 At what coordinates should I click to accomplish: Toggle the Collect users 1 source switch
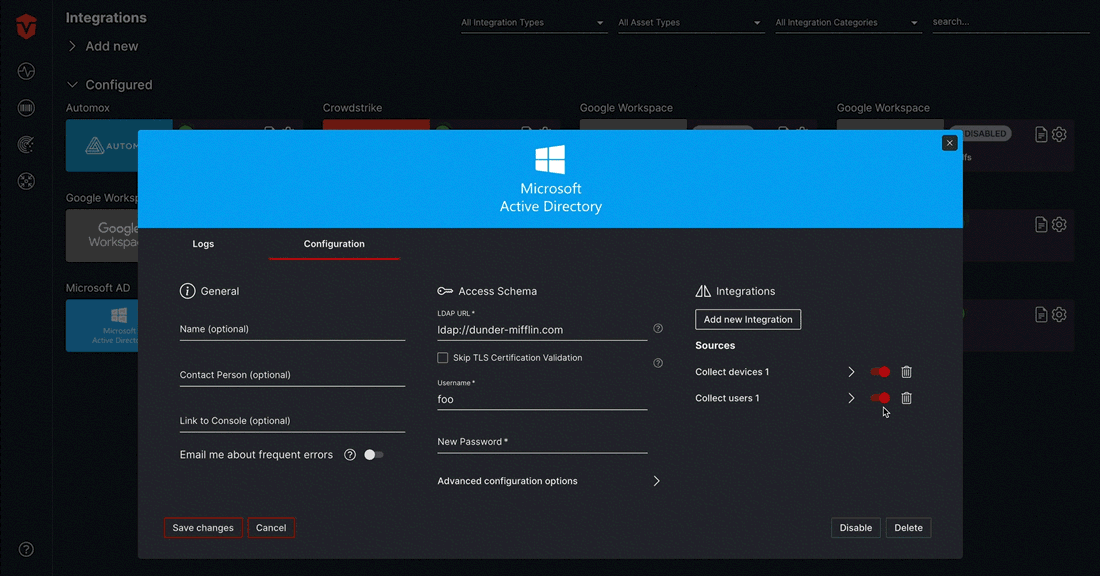pyautogui.click(x=880, y=398)
